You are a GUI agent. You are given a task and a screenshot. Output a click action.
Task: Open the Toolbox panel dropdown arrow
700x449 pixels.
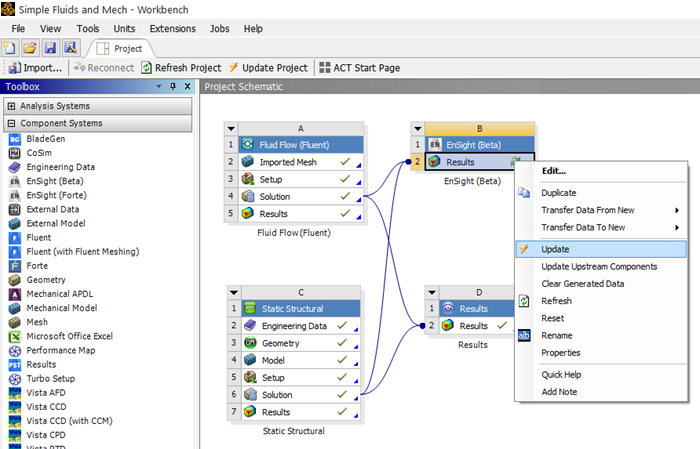pyautogui.click(x=159, y=87)
